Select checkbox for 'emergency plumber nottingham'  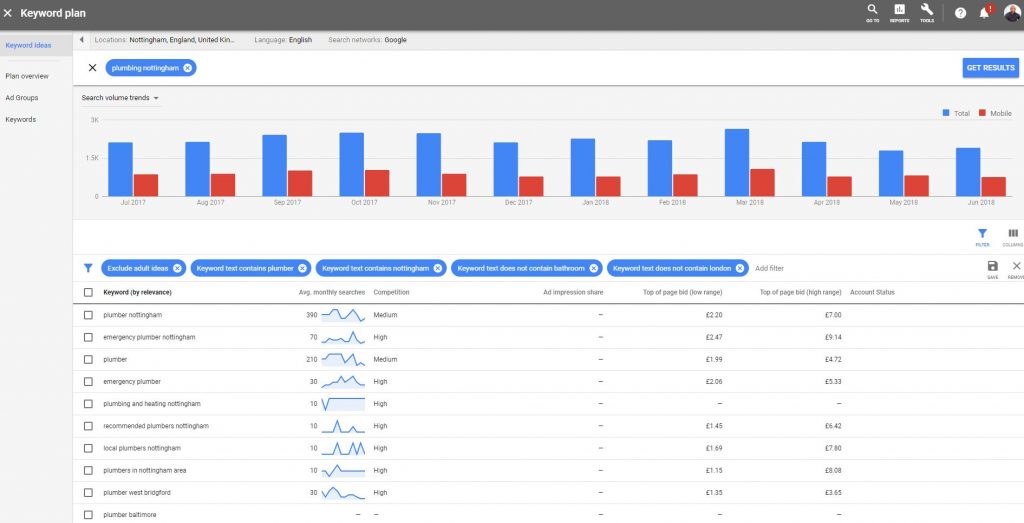pyautogui.click(x=89, y=337)
